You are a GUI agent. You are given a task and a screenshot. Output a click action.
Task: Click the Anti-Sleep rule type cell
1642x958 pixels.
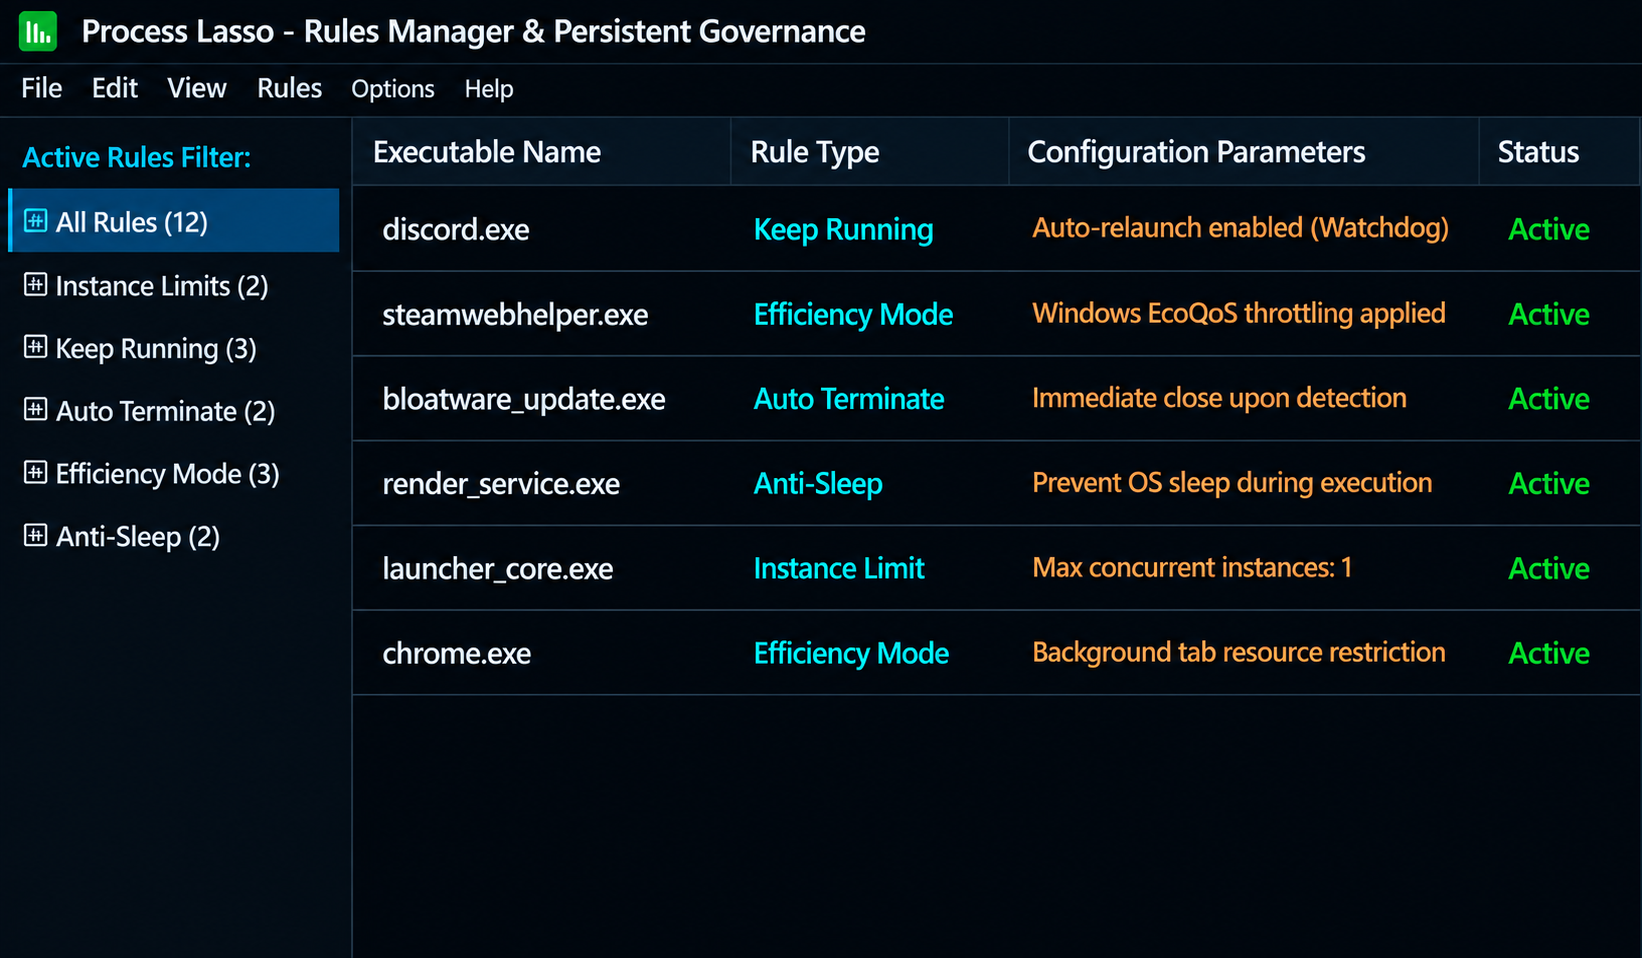coord(818,484)
